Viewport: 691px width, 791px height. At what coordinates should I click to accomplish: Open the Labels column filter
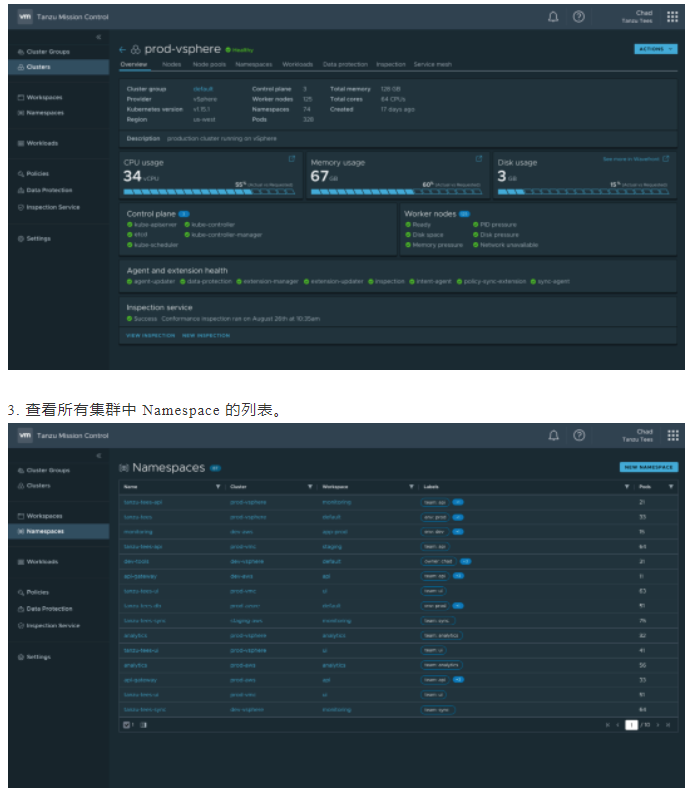point(626,487)
